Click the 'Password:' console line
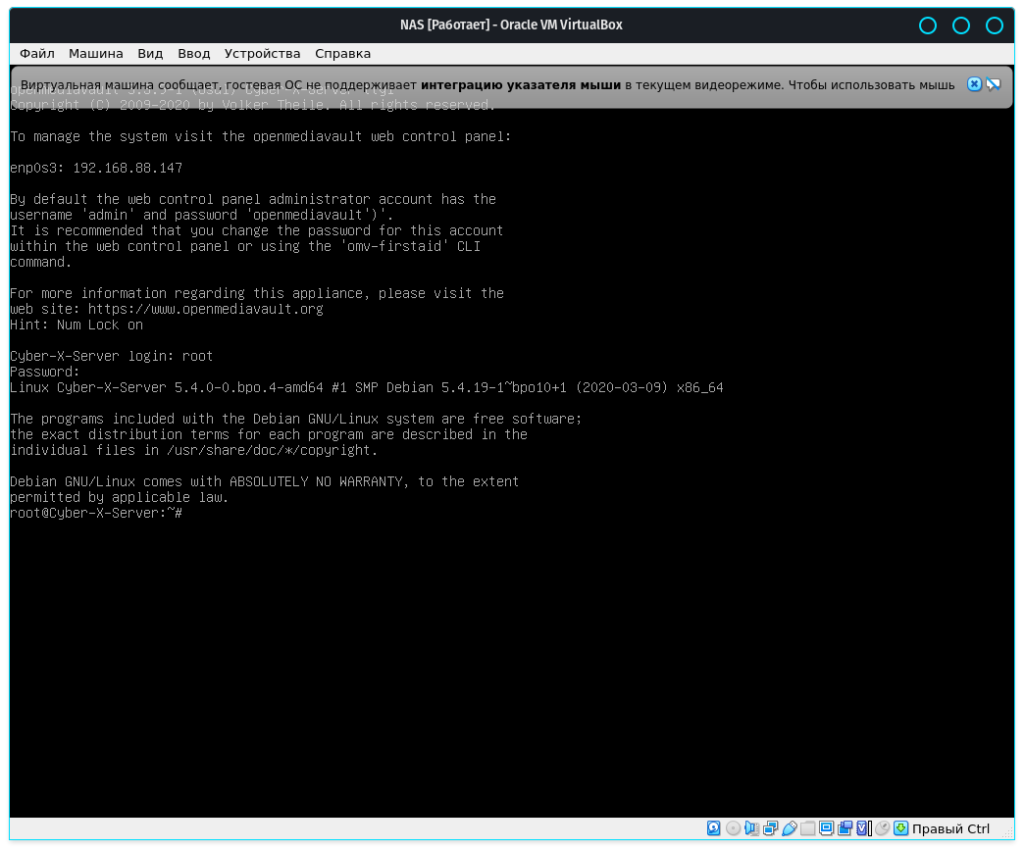 pos(44,371)
